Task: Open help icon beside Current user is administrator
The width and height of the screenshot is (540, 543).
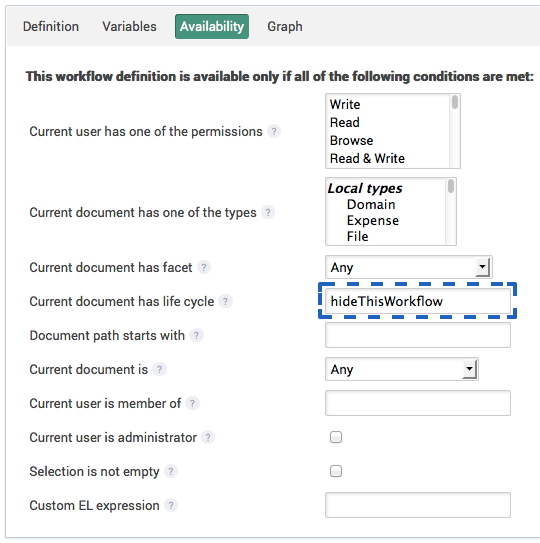Action: pos(208,437)
